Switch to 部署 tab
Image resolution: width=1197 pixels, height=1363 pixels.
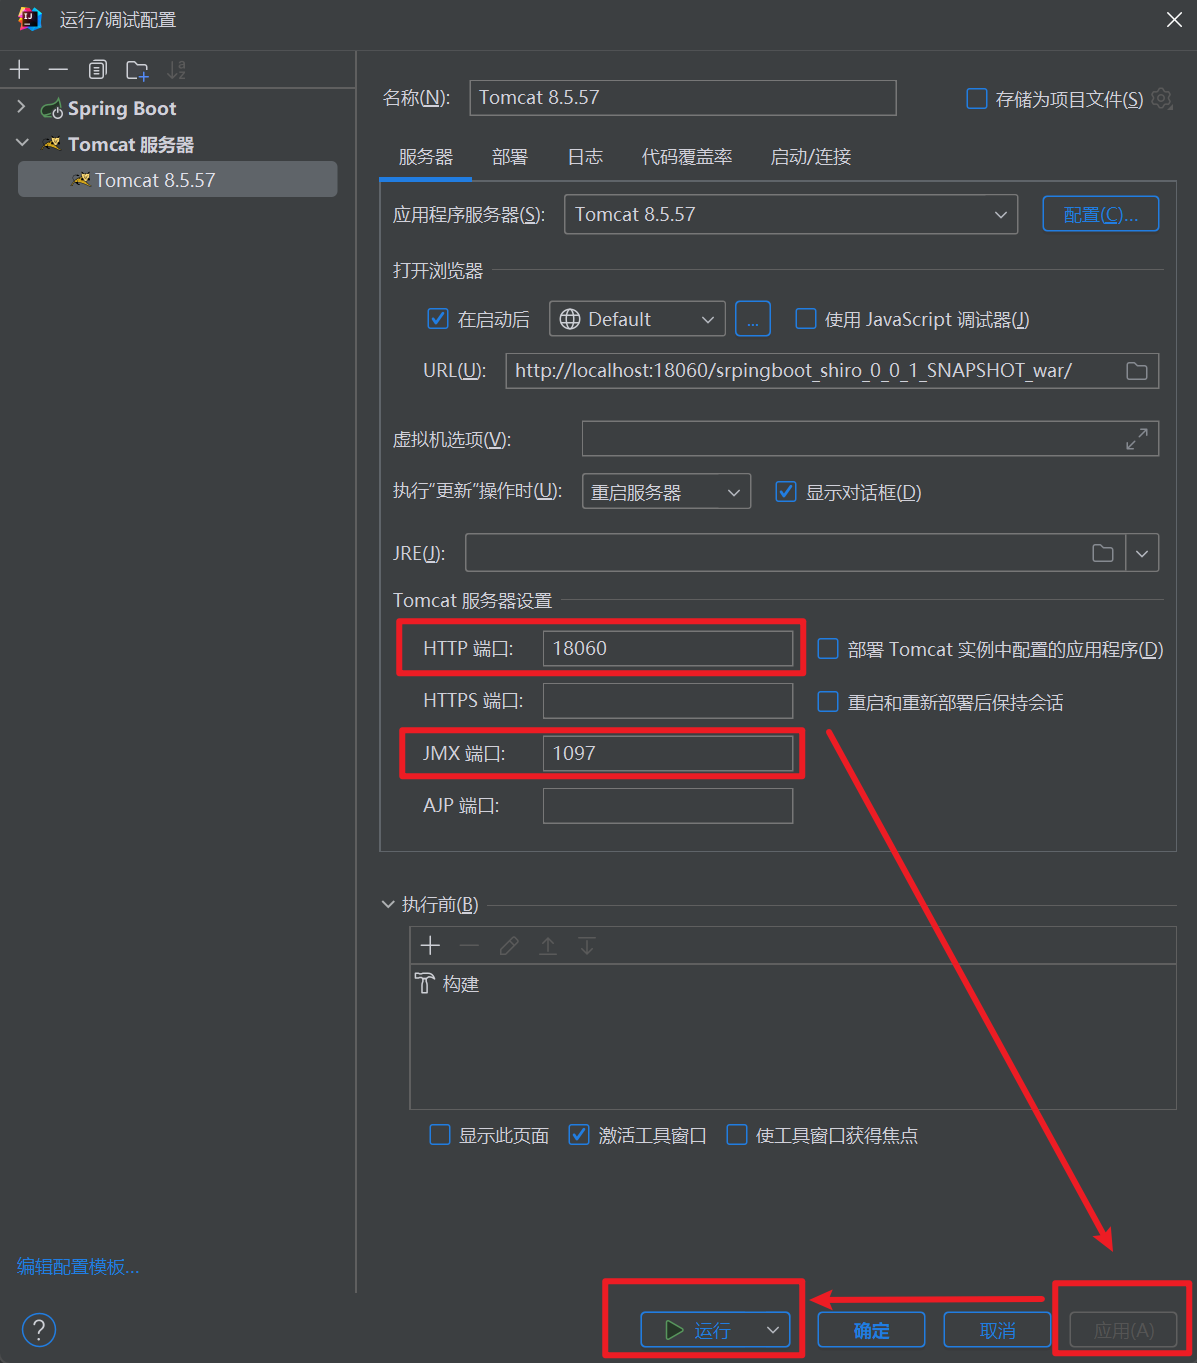click(510, 157)
